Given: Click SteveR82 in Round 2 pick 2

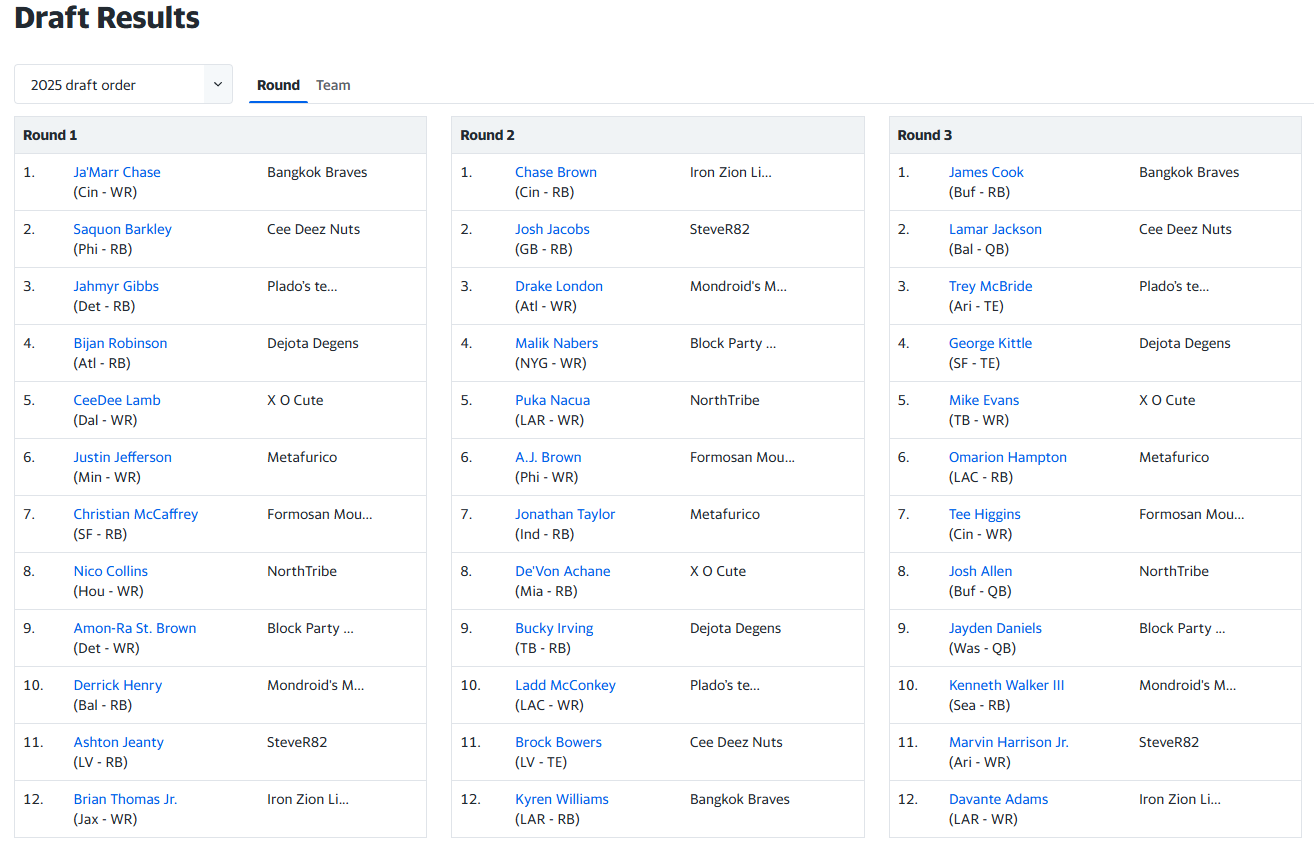Looking at the screenshot, I should coord(720,229).
